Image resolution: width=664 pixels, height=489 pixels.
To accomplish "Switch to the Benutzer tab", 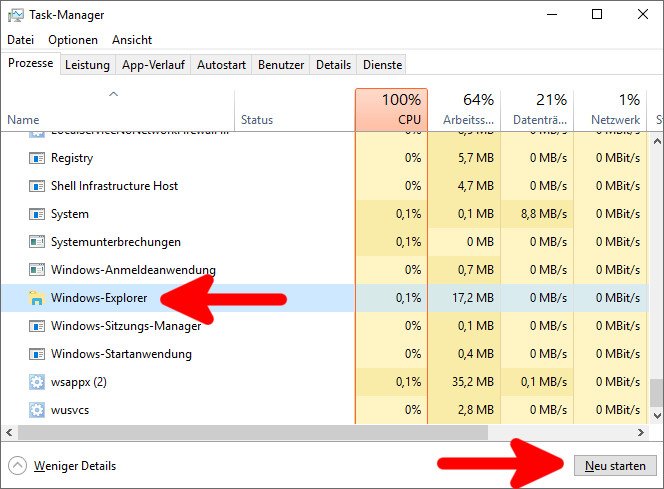I will (281, 65).
